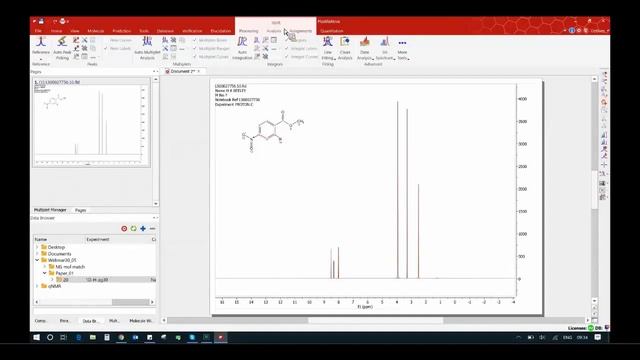The height and width of the screenshot is (360, 640).
Task: Select the molecule structure drawing
Action: click(x=272, y=131)
